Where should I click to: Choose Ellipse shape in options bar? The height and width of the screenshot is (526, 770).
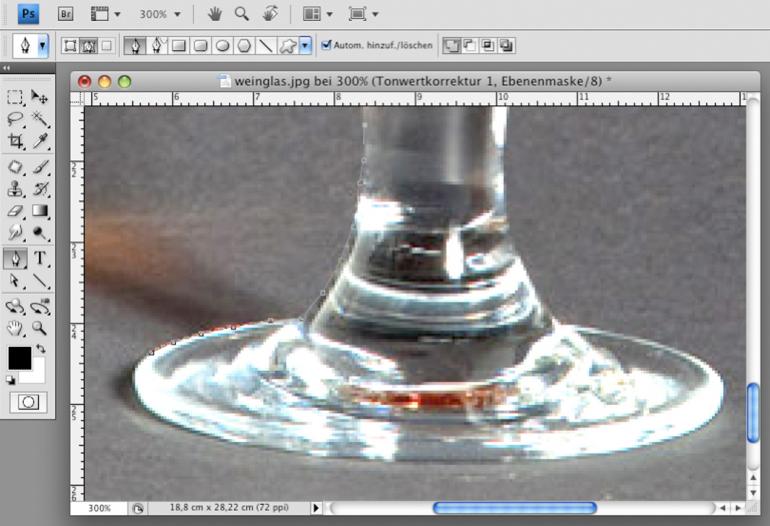coord(222,46)
